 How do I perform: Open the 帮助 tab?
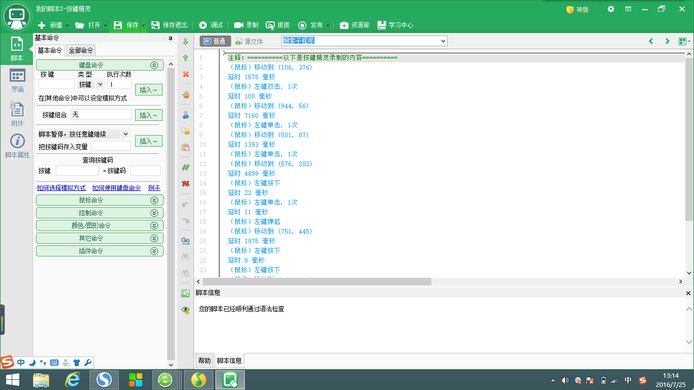204,360
